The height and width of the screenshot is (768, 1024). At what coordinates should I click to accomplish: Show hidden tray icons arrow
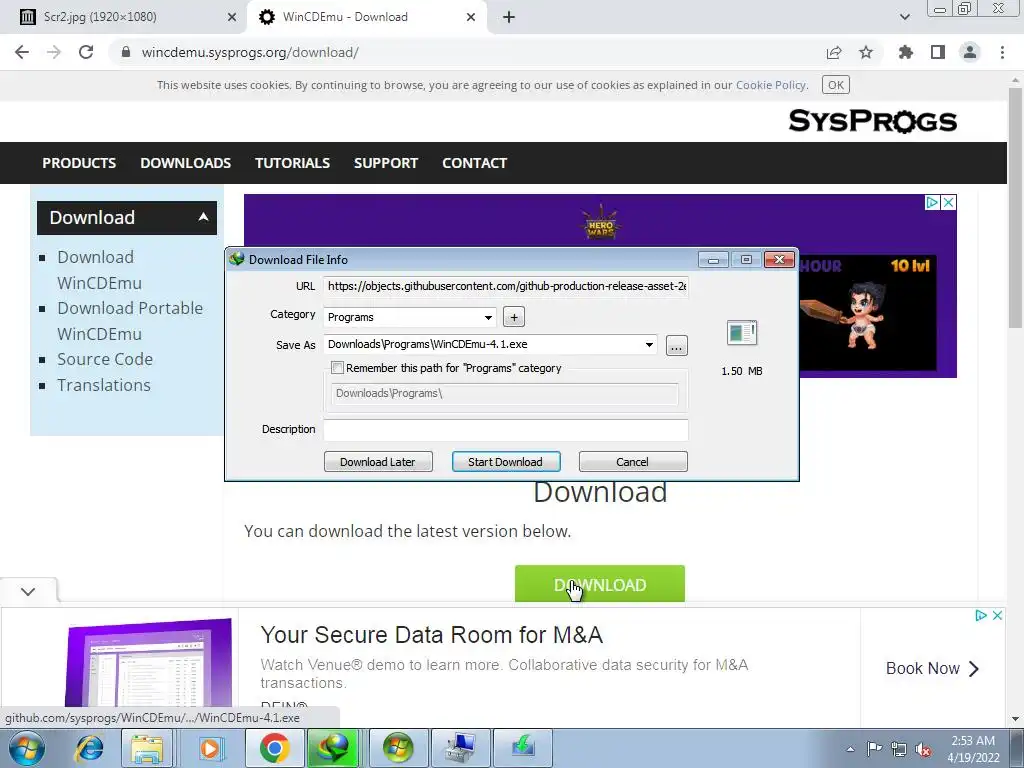[x=850, y=749]
